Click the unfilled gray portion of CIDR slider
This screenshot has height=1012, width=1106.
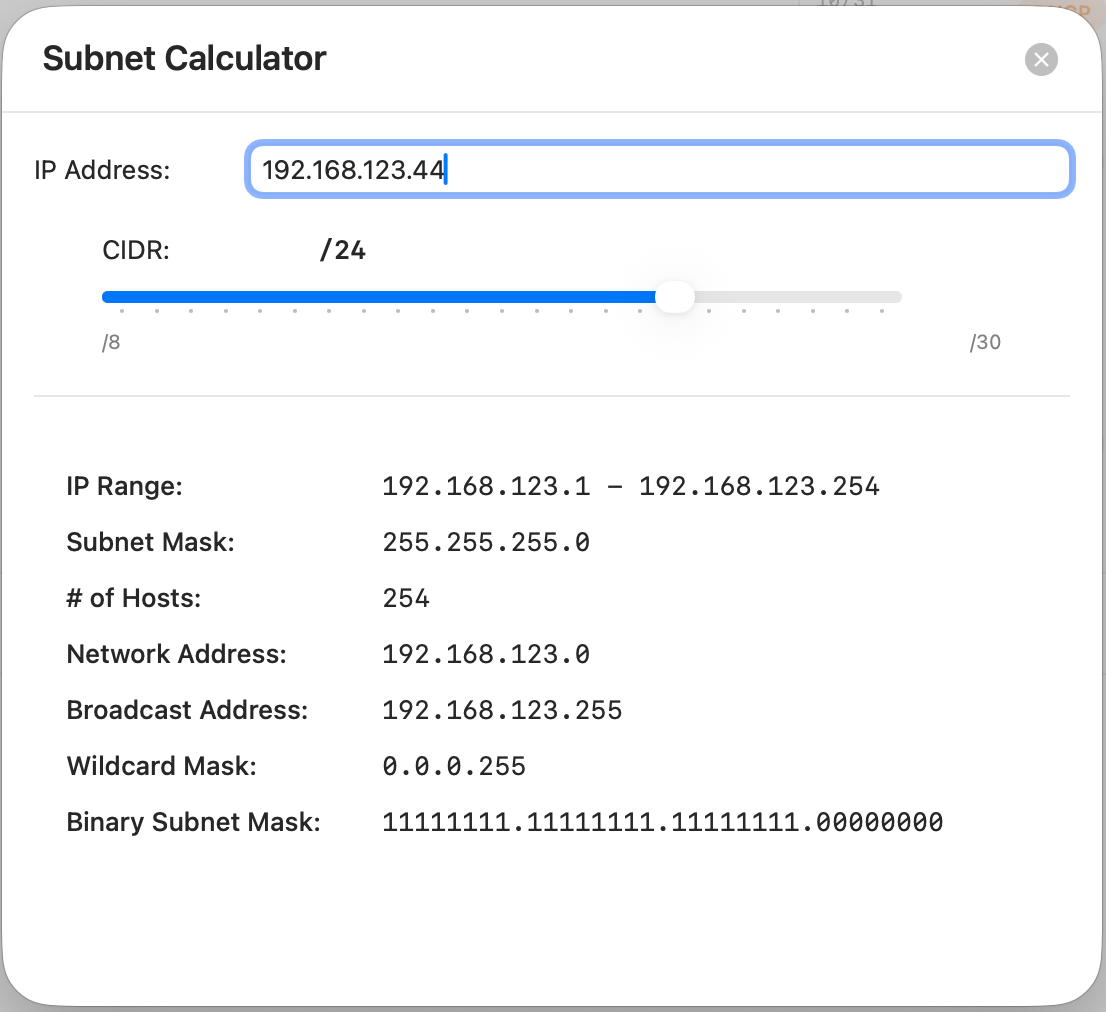[800, 297]
